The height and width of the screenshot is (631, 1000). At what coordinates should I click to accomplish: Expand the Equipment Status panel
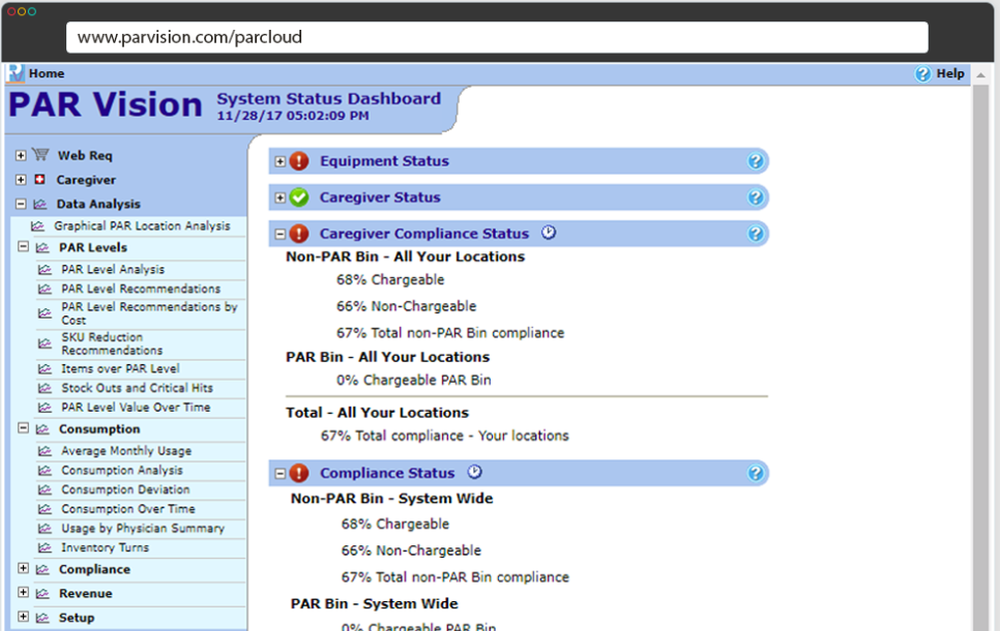[280, 161]
